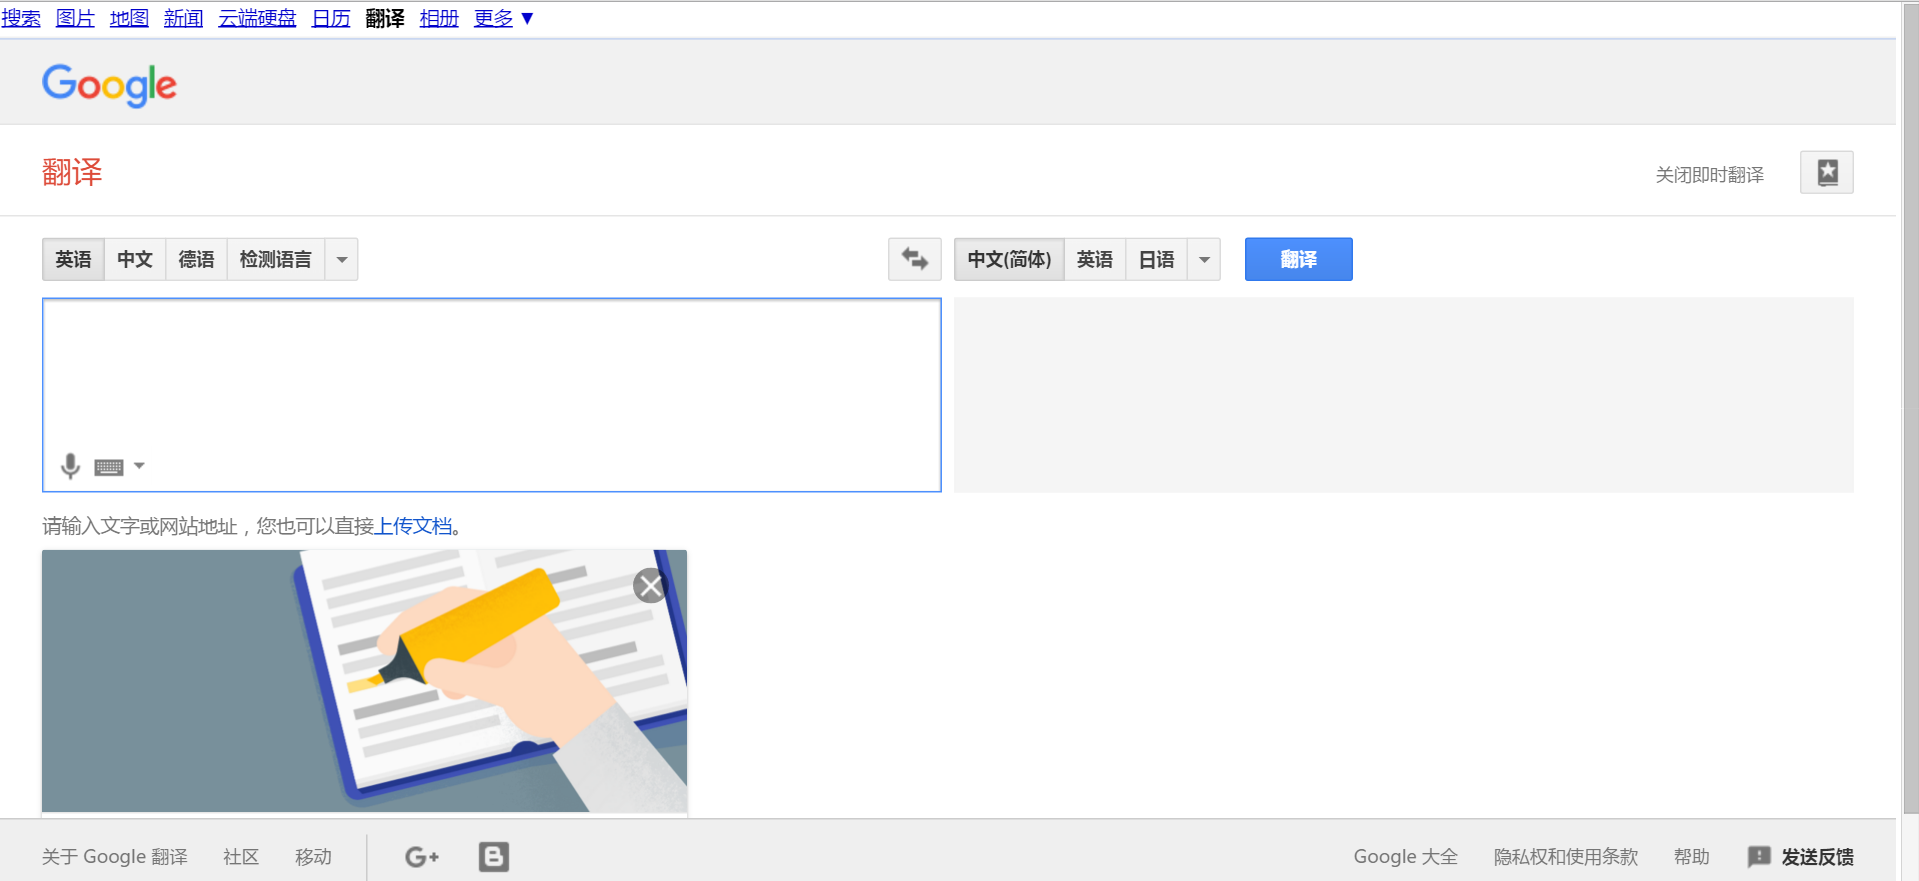Close the highlighter promo image
Viewport: 1919px width, 881px height.
tap(651, 586)
